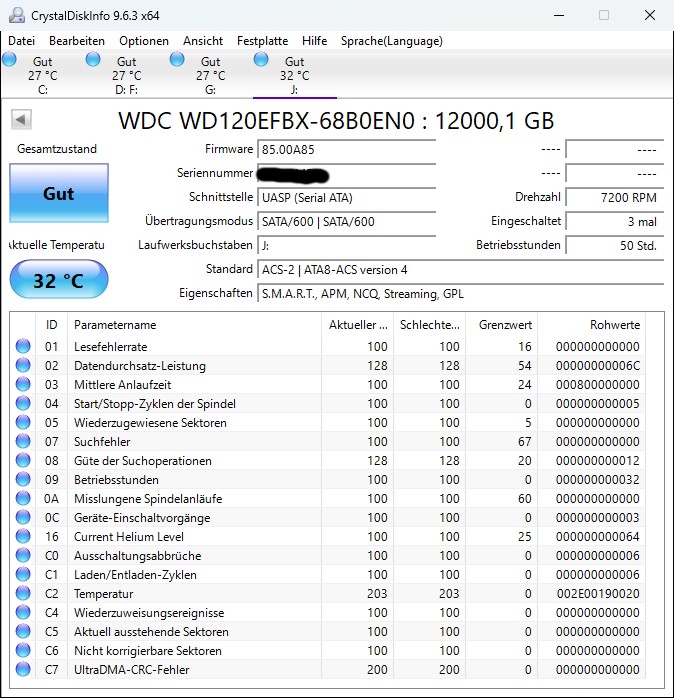The image size is (674, 698).
Task: Open the Optionen menu
Action: pyautogui.click(x=144, y=41)
